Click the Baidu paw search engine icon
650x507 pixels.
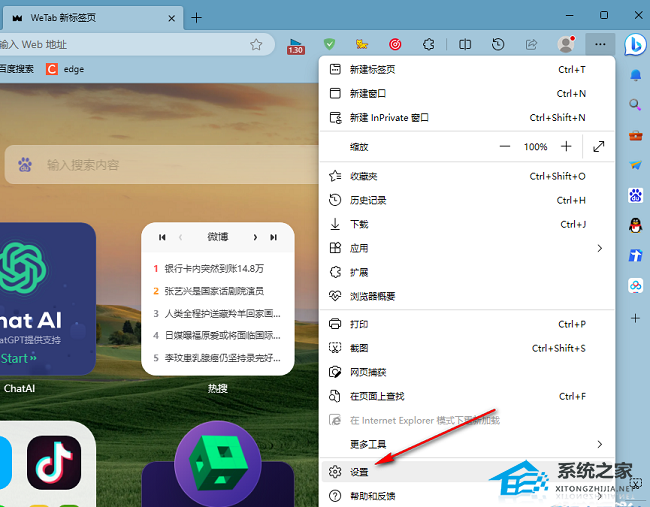(25, 165)
